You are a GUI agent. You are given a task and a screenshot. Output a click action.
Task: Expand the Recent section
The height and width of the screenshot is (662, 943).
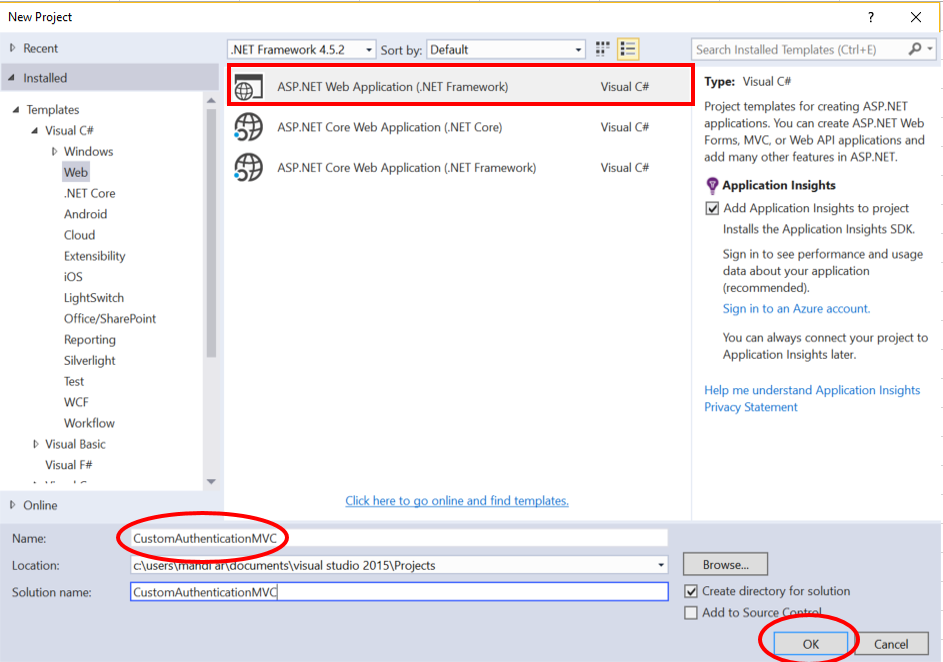(13, 48)
